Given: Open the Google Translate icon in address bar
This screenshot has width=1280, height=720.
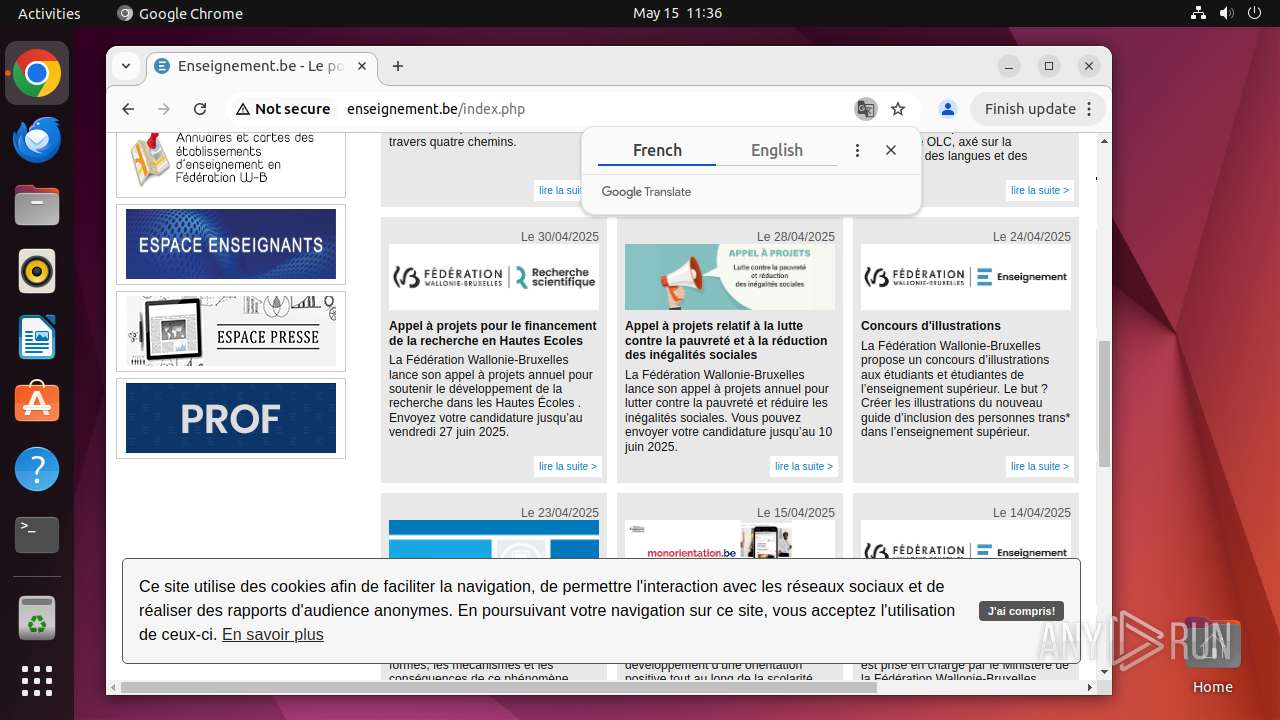Looking at the screenshot, I should [865, 109].
